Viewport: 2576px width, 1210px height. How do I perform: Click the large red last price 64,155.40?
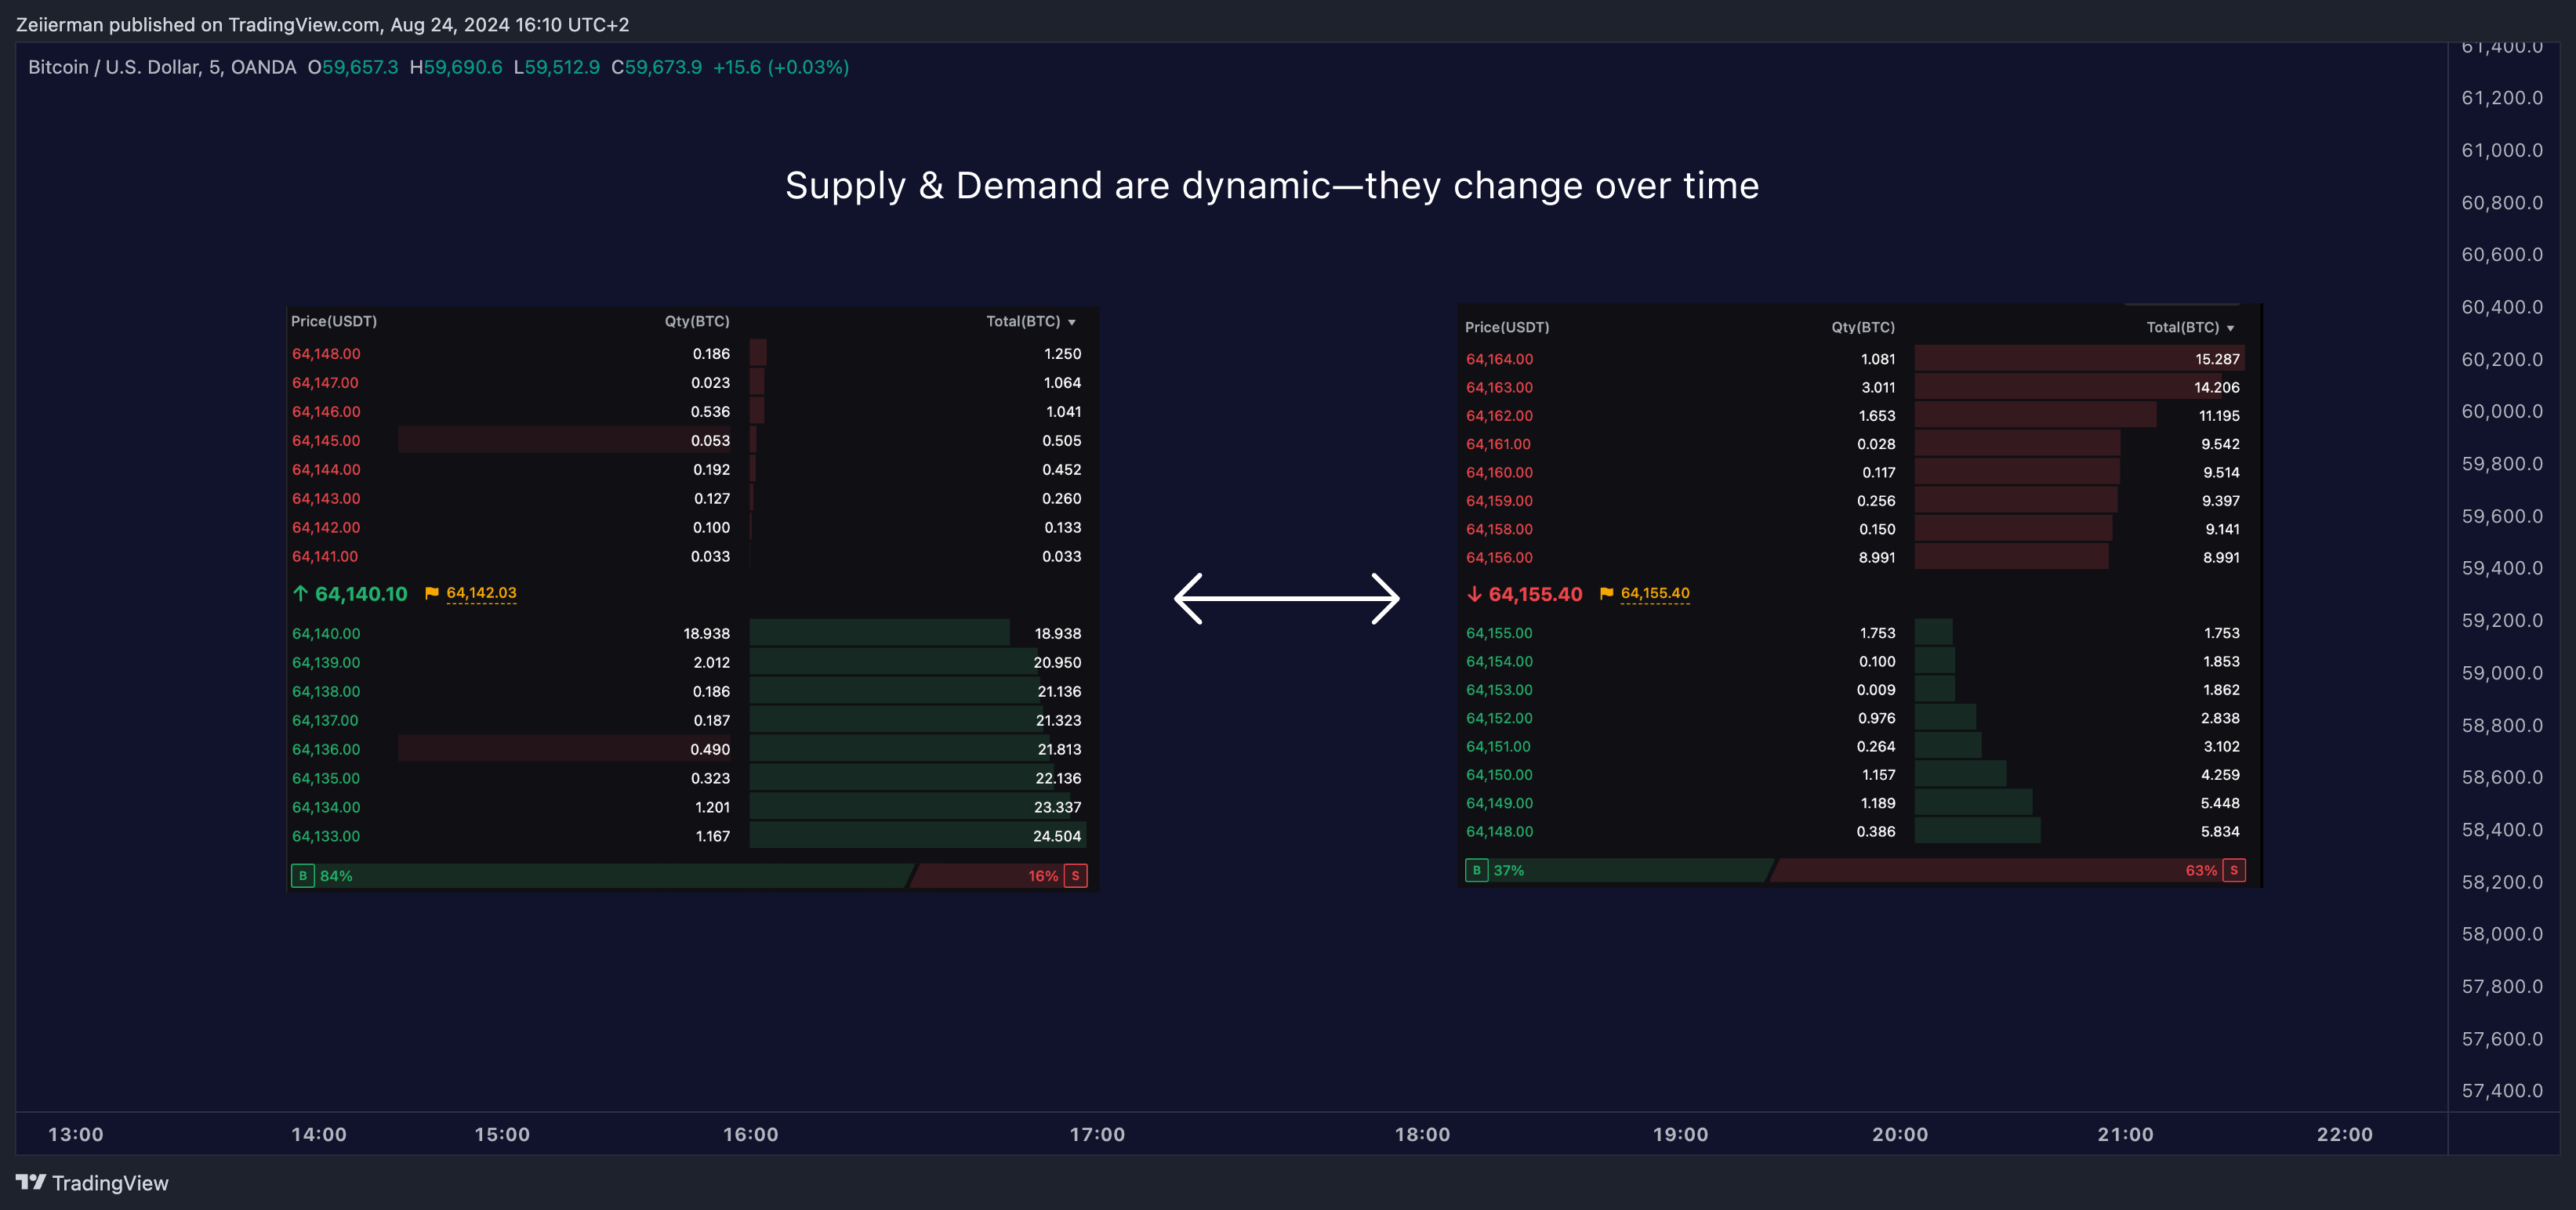(1535, 594)
